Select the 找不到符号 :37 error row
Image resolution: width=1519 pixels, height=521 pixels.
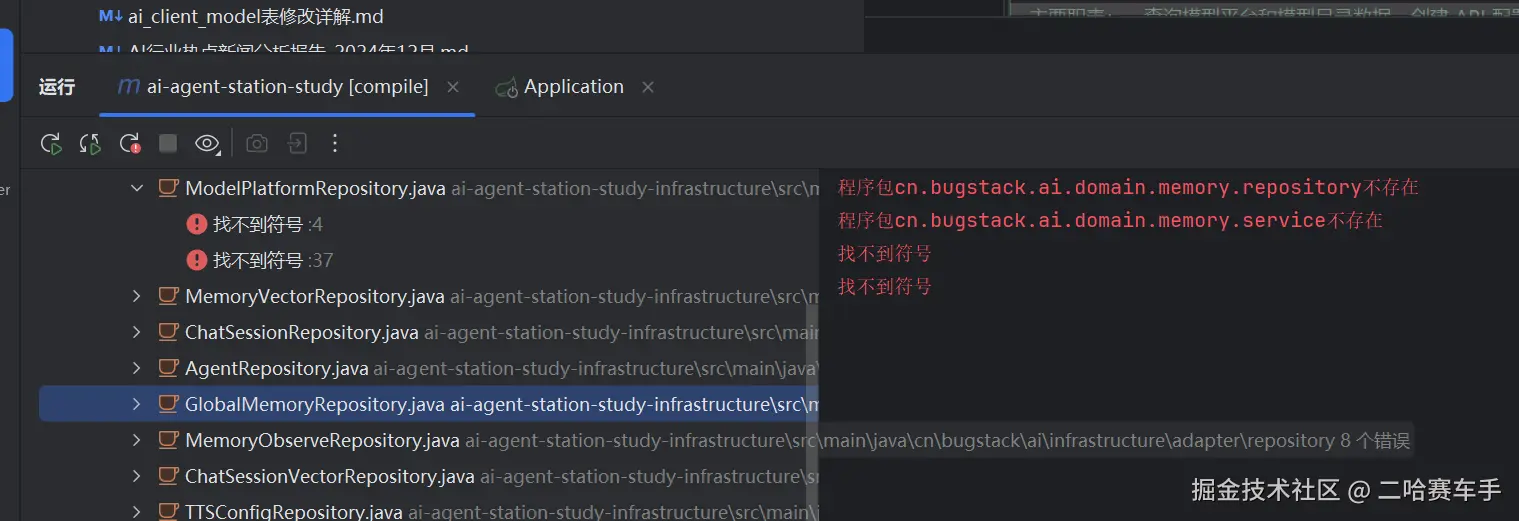tap(428, 260)
